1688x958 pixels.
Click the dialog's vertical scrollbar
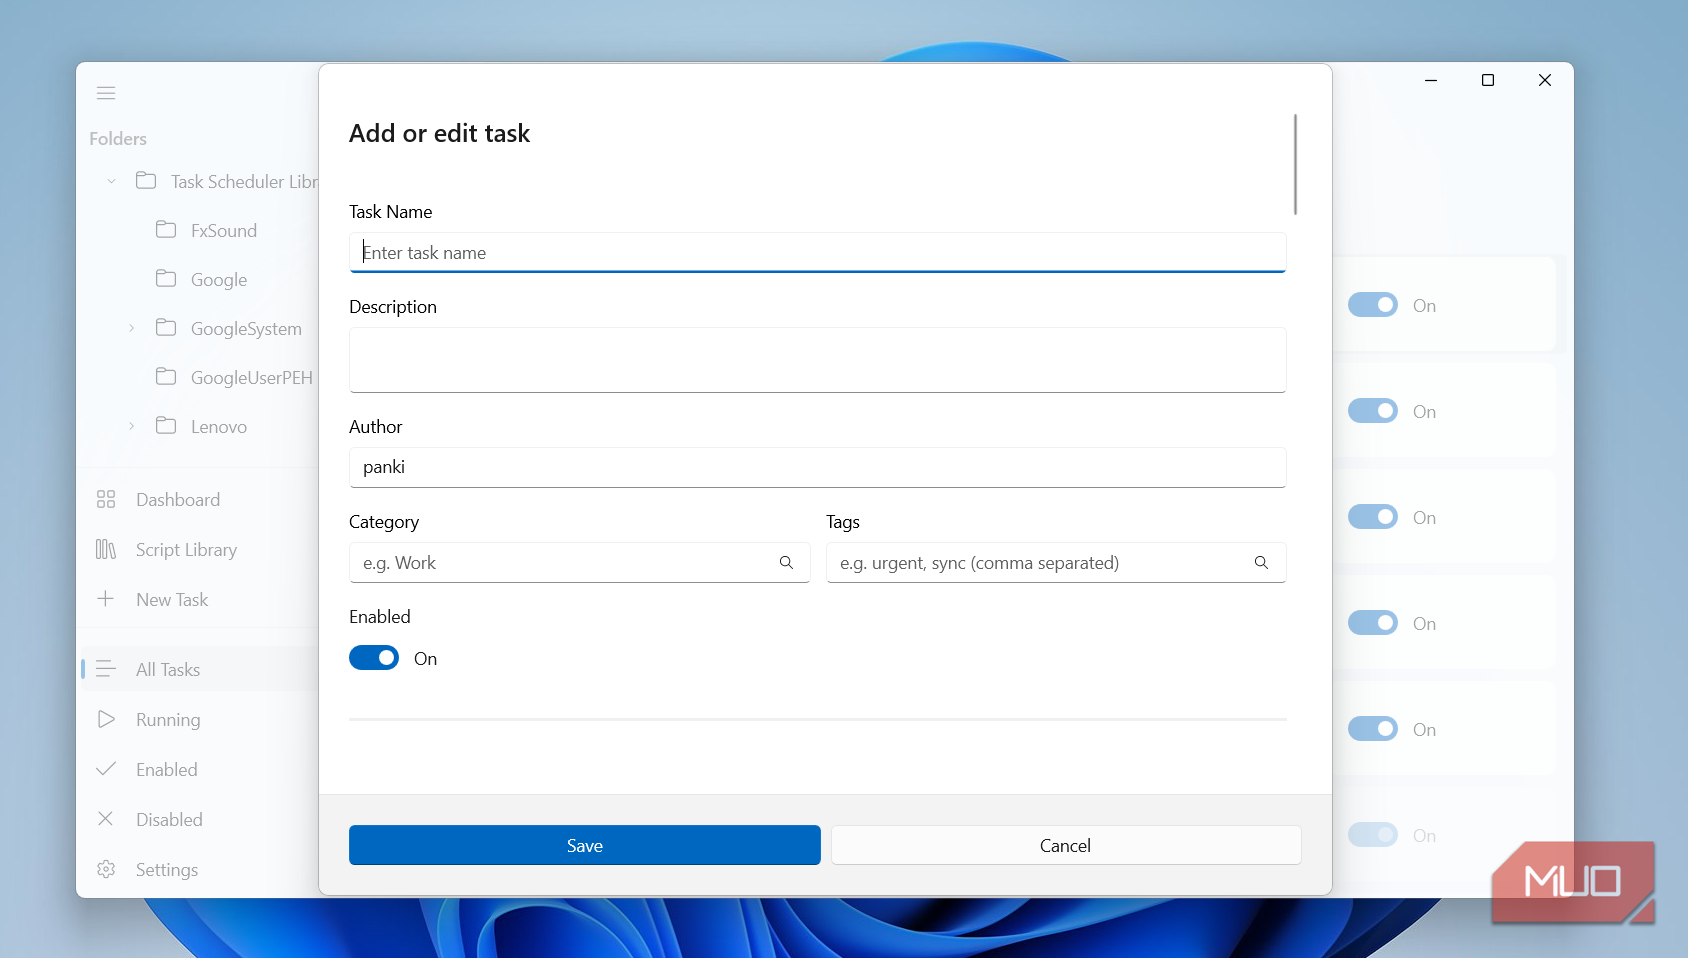[1295, 164]
